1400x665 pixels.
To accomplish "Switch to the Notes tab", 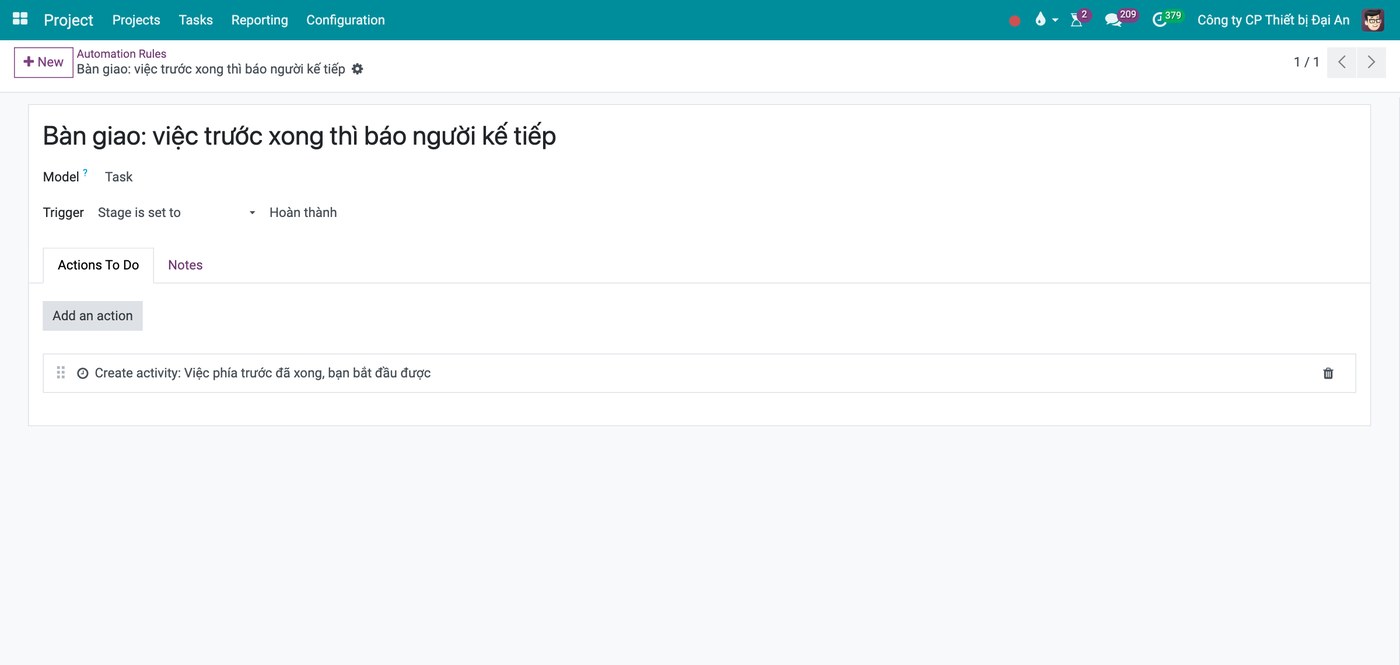I will click(185, 265).
